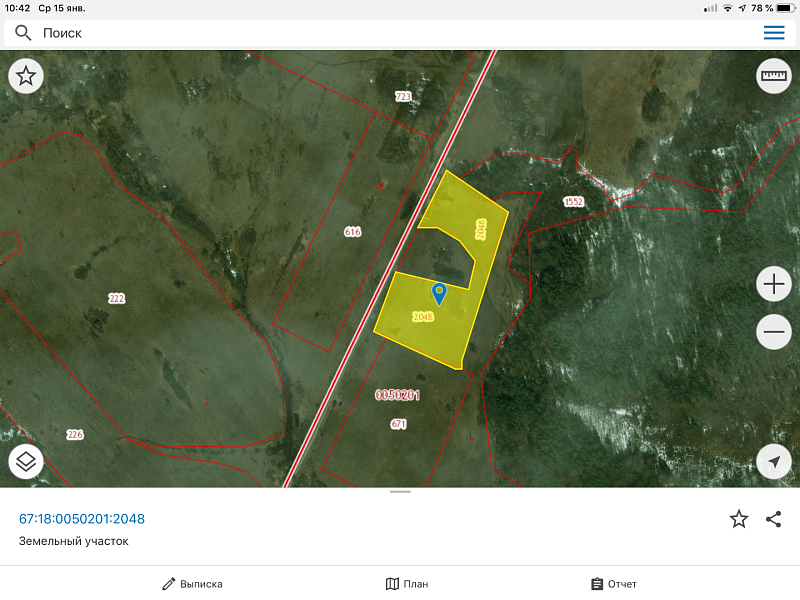Open the Выписка tab

(x=193, y=584)
